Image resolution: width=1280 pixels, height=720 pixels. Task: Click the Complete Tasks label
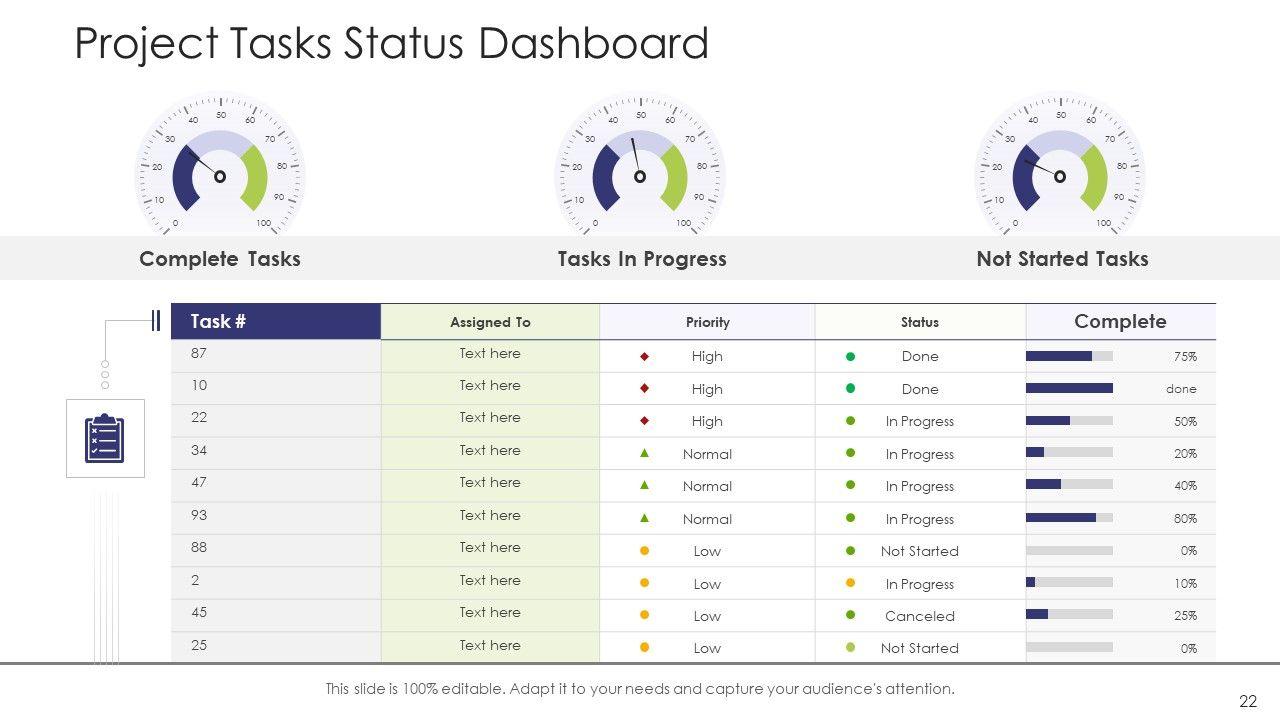(220, 259)
